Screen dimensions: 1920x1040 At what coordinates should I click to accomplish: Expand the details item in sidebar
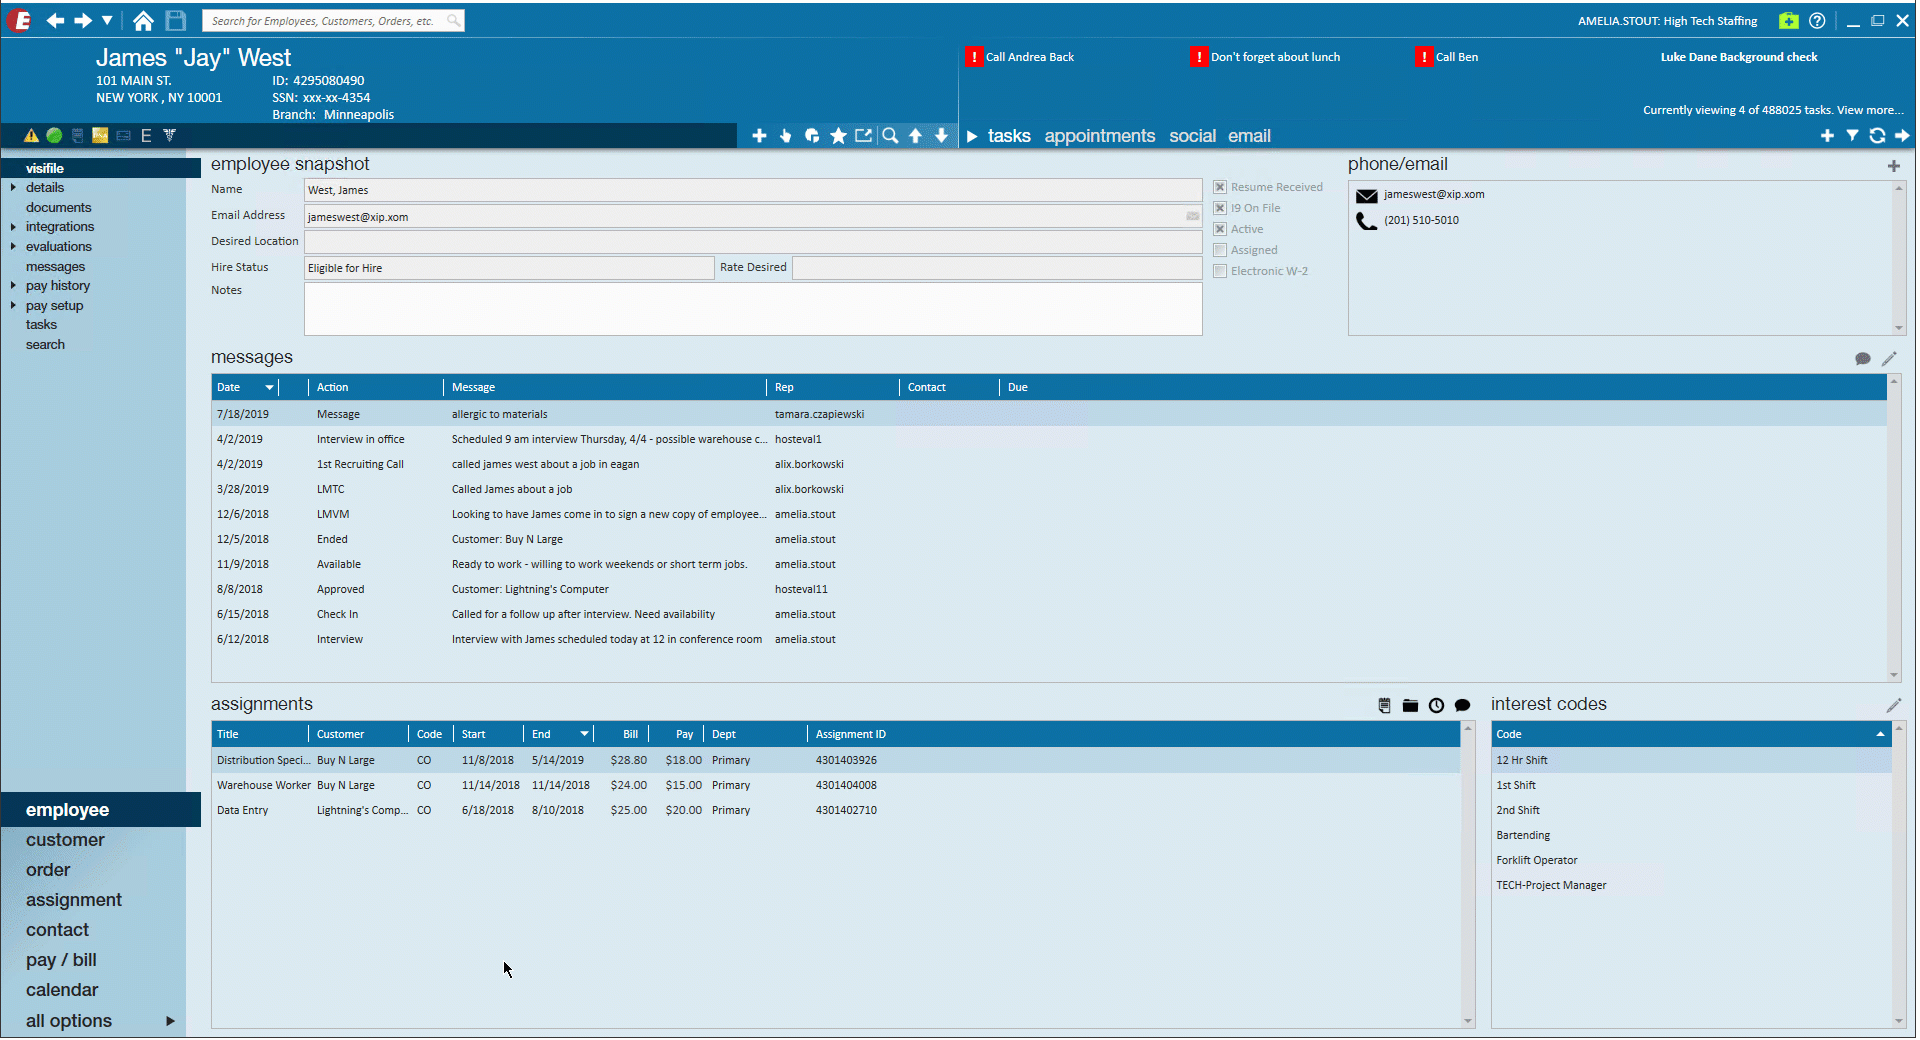pyautogui.click(x=13, y=187)
